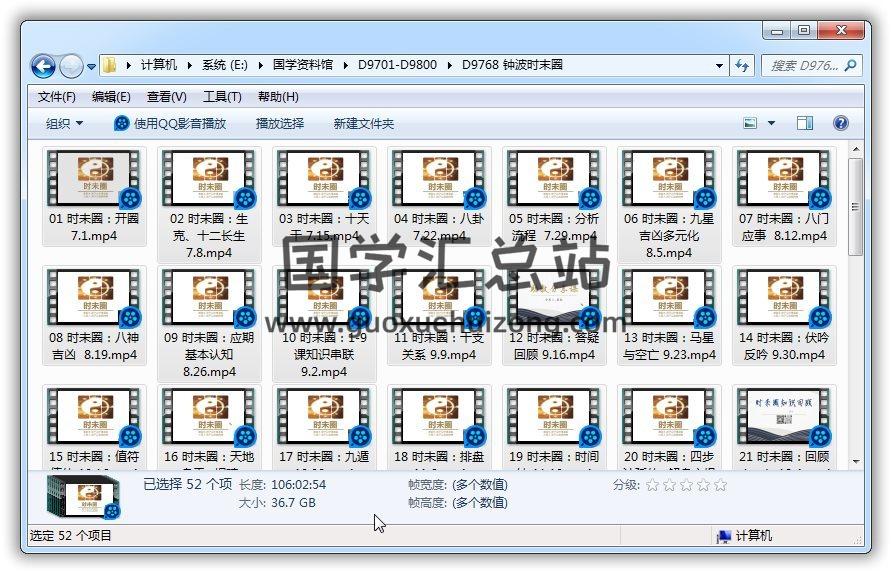Select D9768 钟波时未圈 breadcrumb segment
This screenshot has height=574, width=892.
coord(512,65)
